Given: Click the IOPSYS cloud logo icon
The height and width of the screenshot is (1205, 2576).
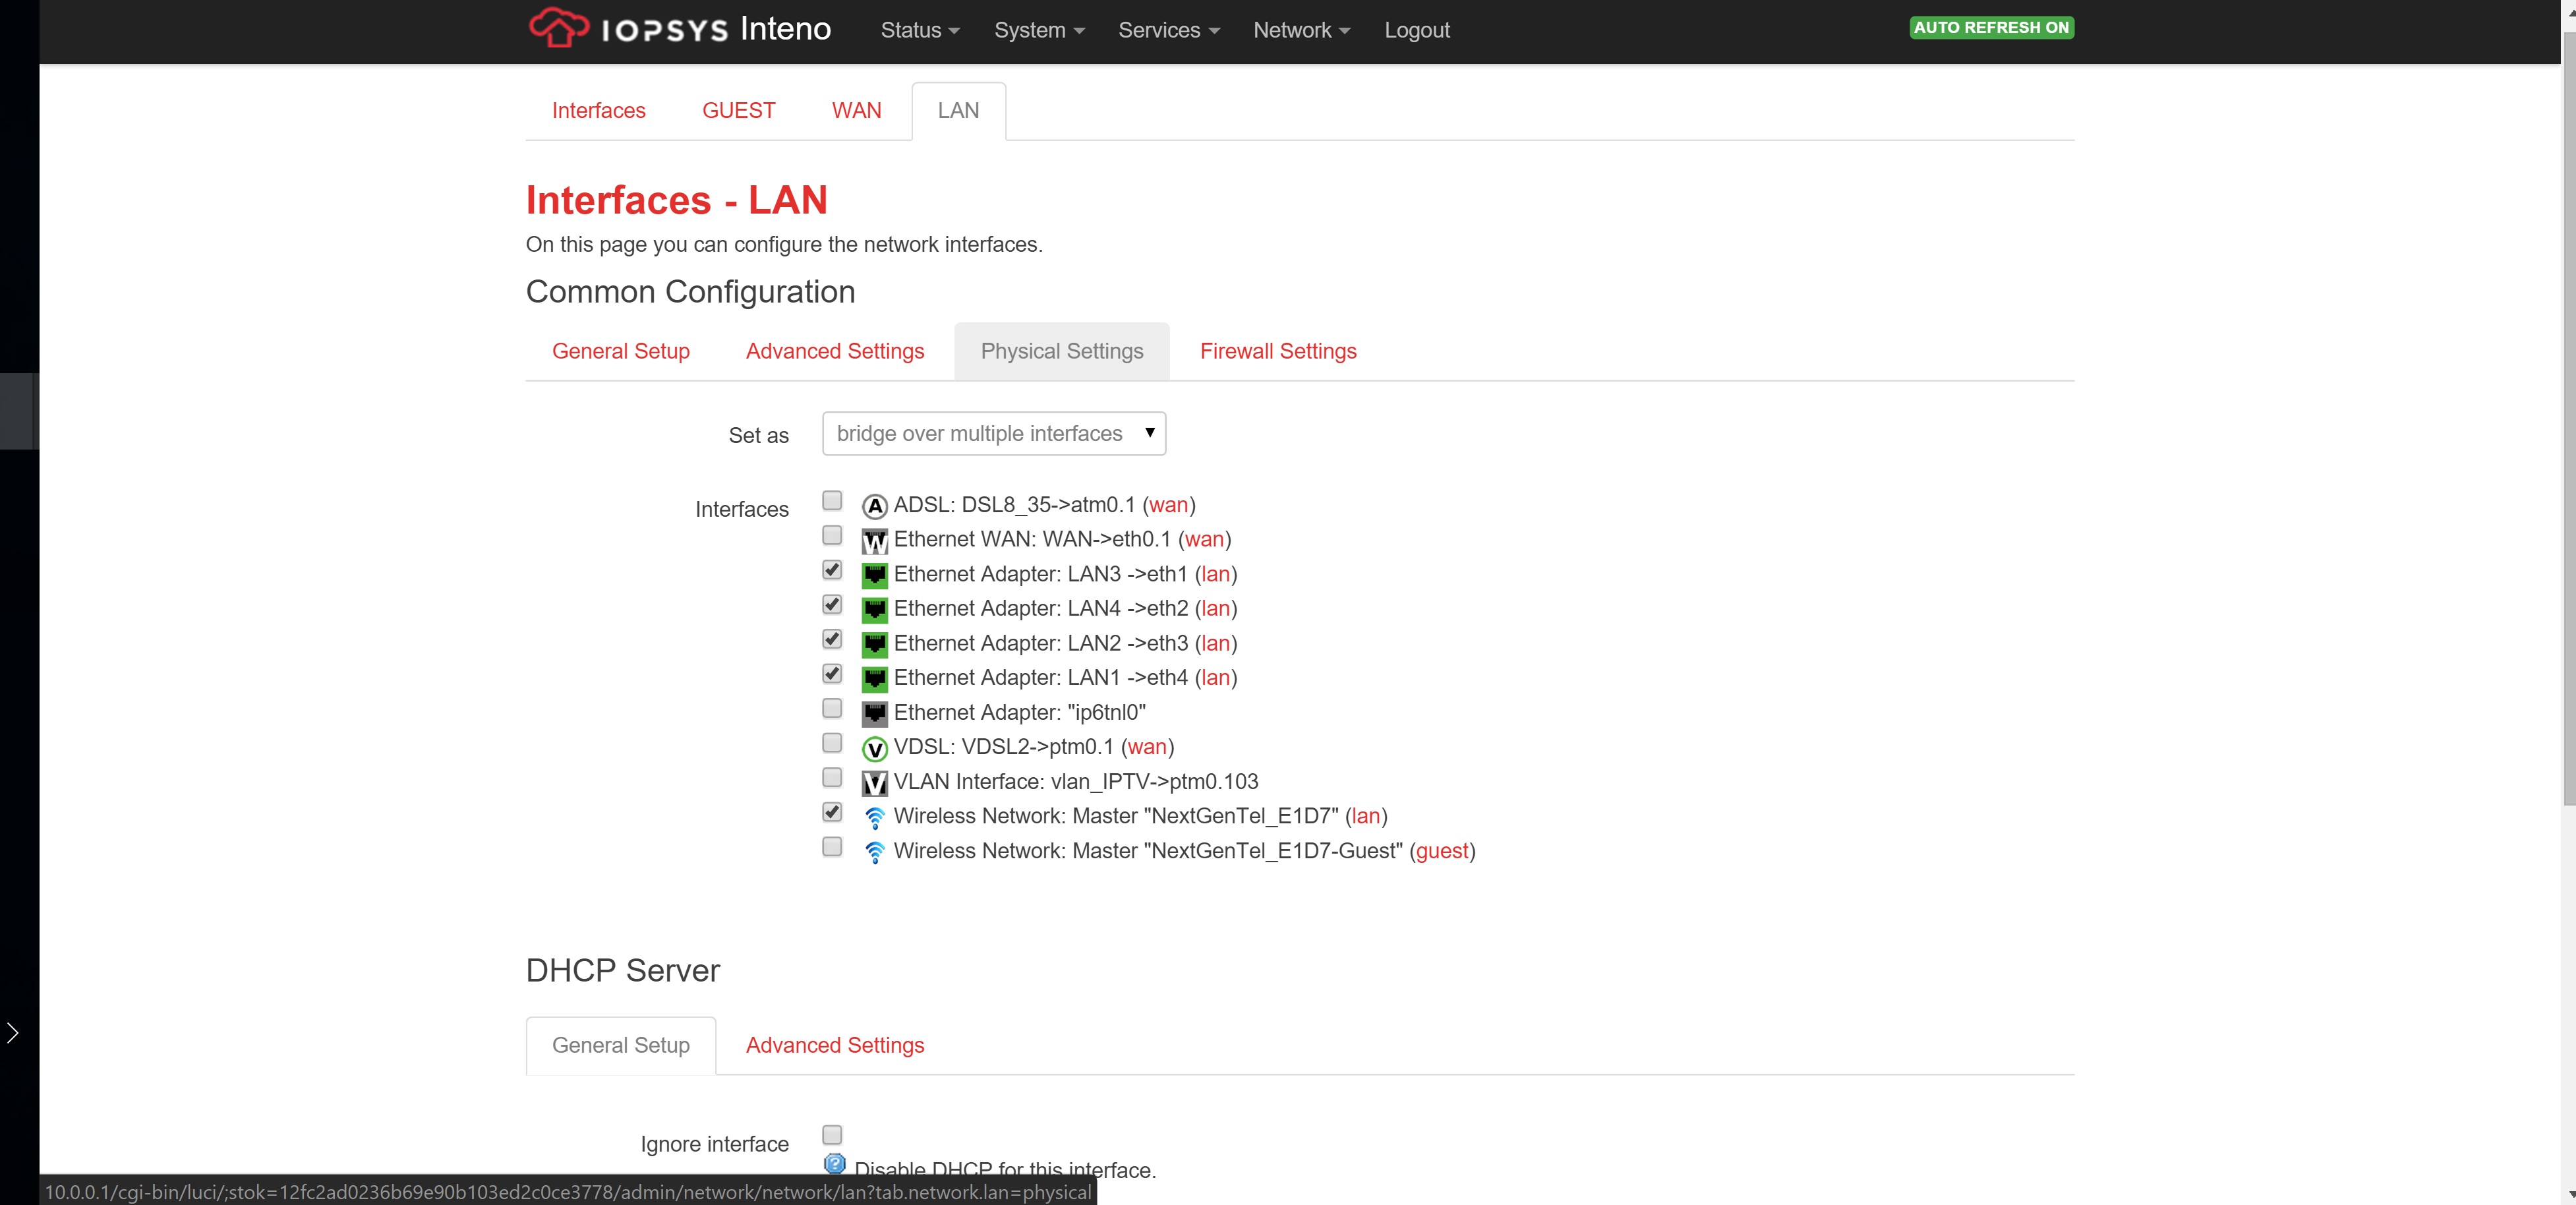Looking at the screenshot, I should pos(558,27).
